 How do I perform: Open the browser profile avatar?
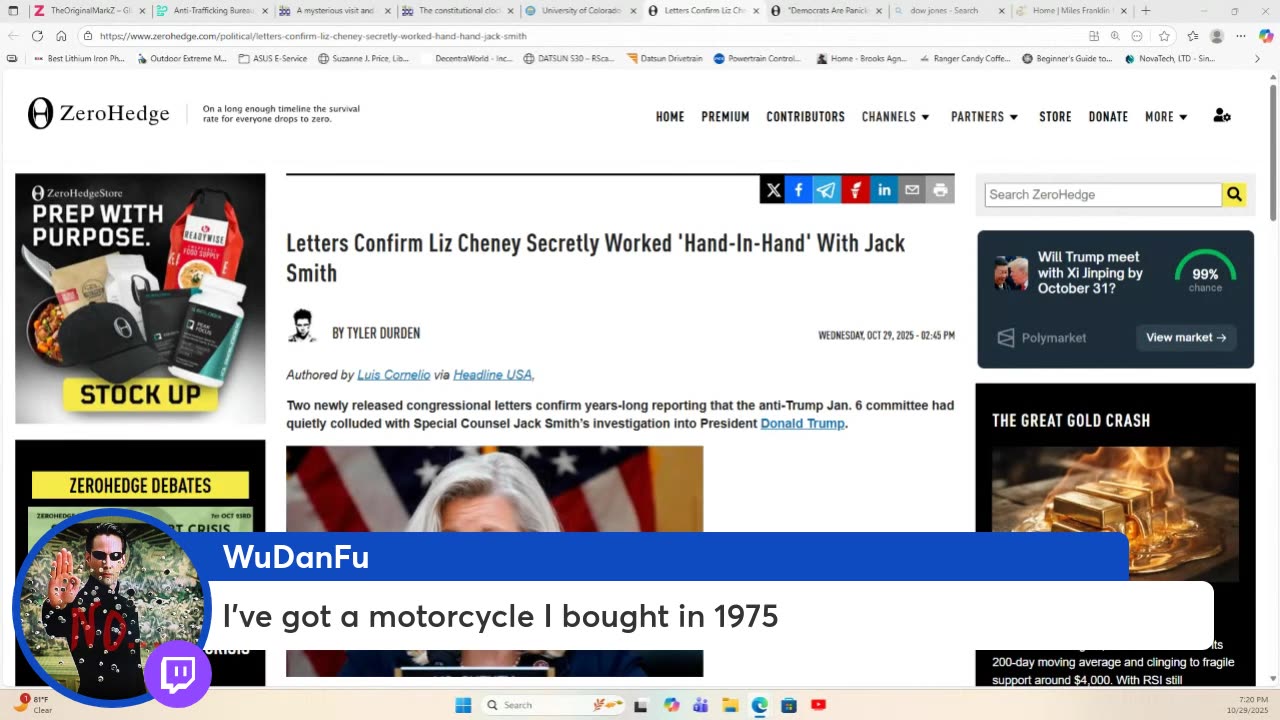click(x=1217, y=36)
